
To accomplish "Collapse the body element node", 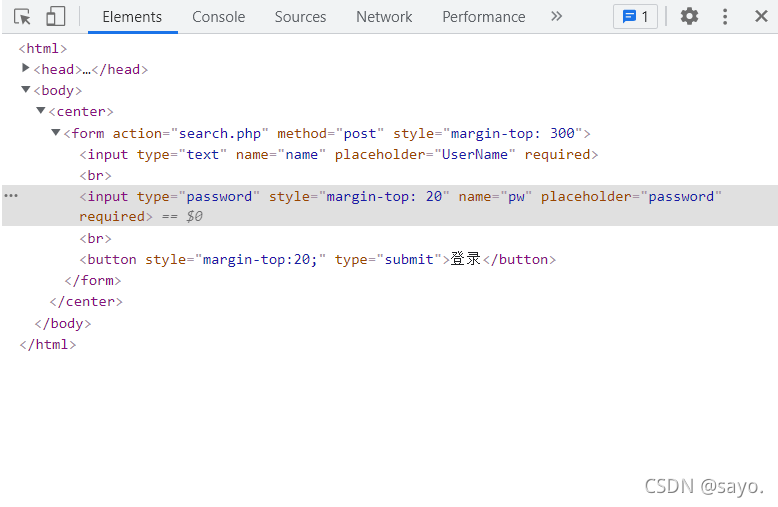I will coord(26,89).
